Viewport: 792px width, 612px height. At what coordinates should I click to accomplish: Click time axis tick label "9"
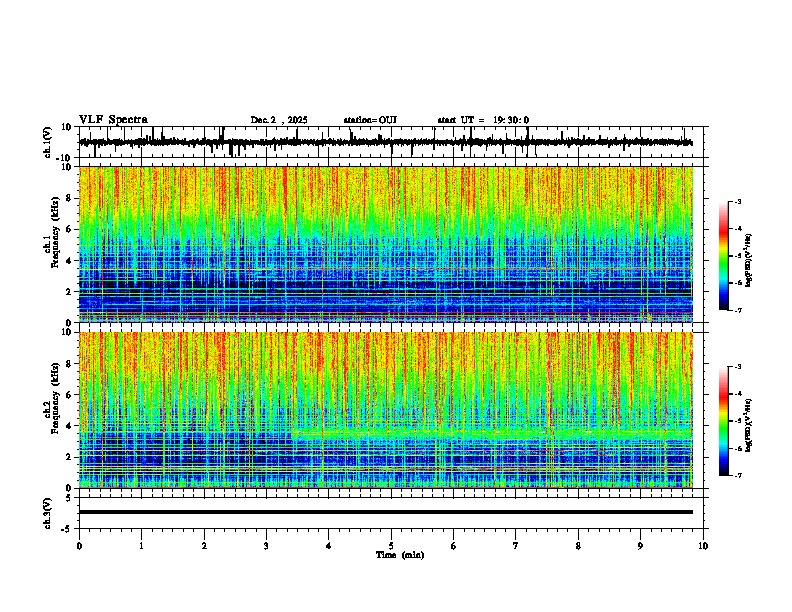[640, 546]
